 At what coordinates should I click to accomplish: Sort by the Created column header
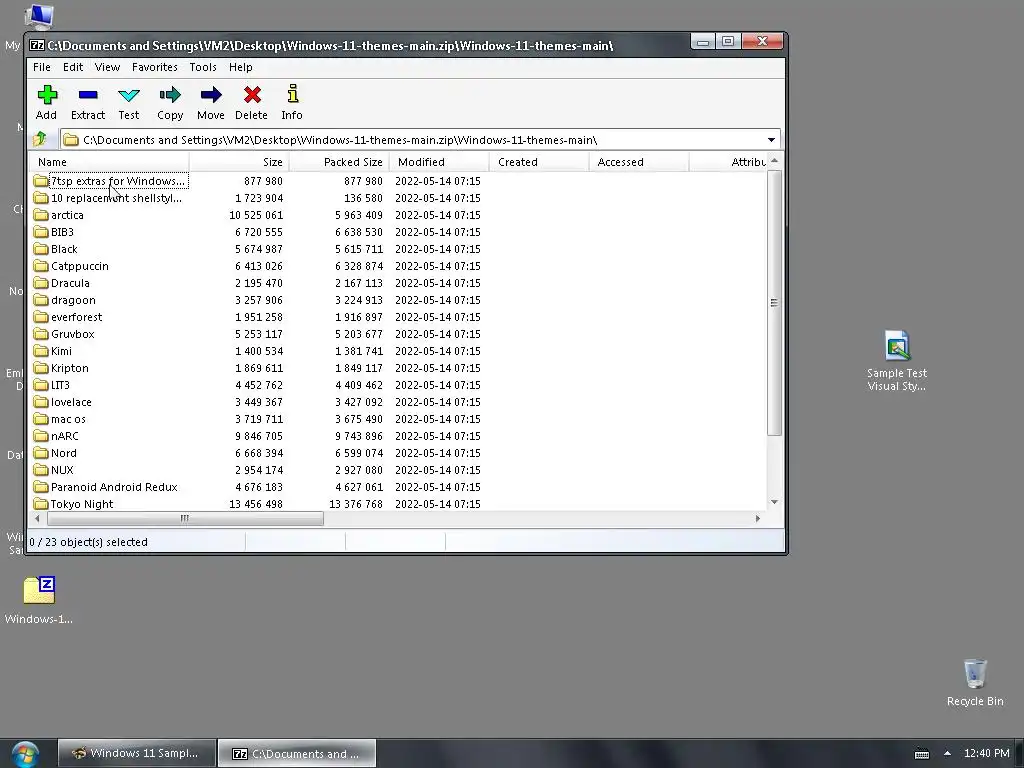coord(539,162)
